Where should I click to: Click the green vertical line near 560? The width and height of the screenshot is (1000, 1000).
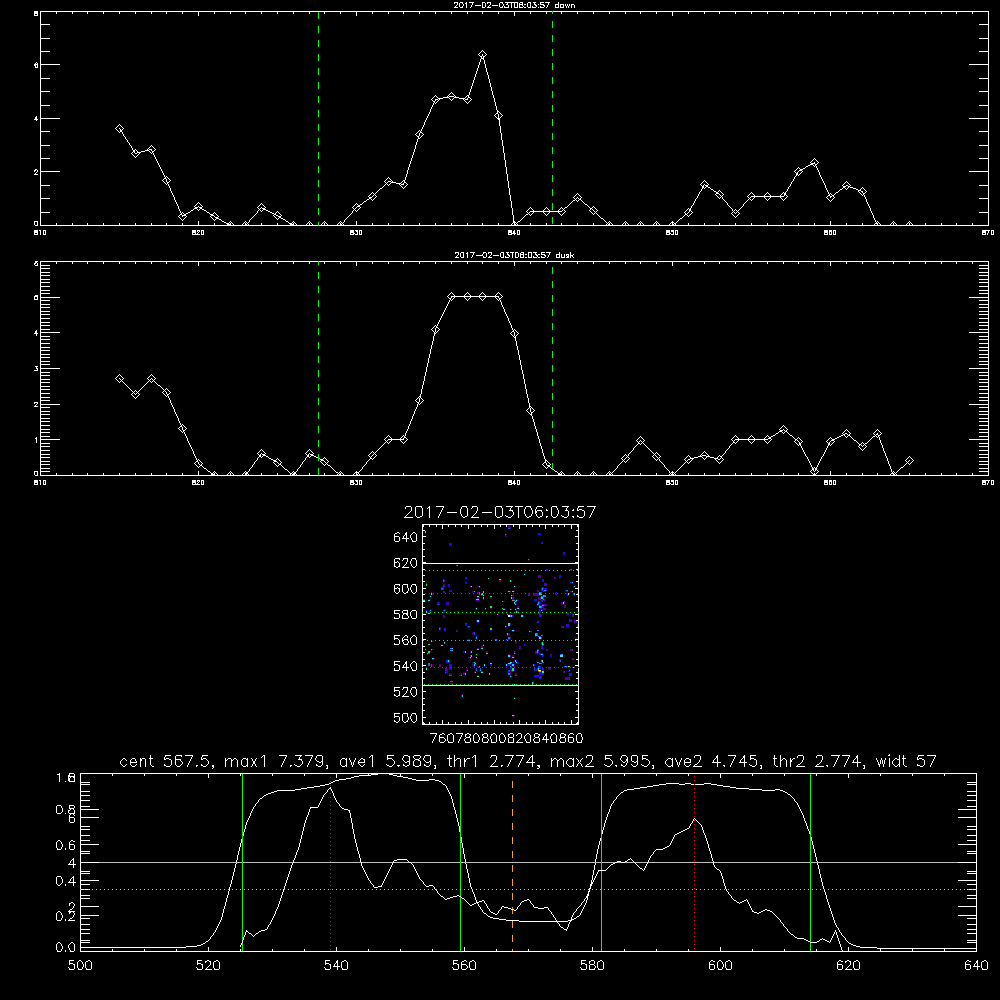coord(460,862)
